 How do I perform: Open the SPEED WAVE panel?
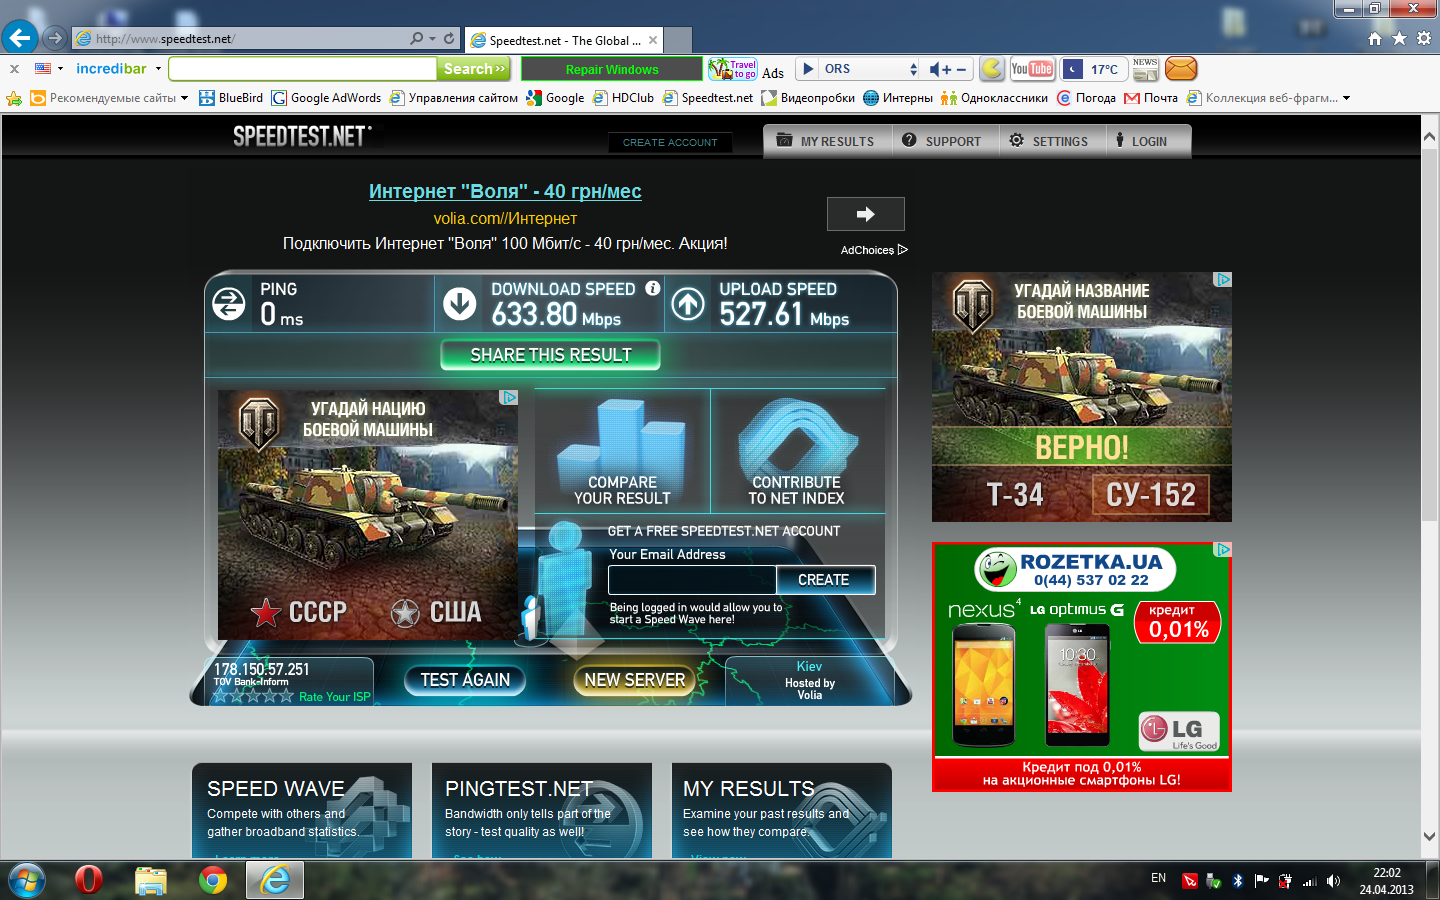click(302, 811)
